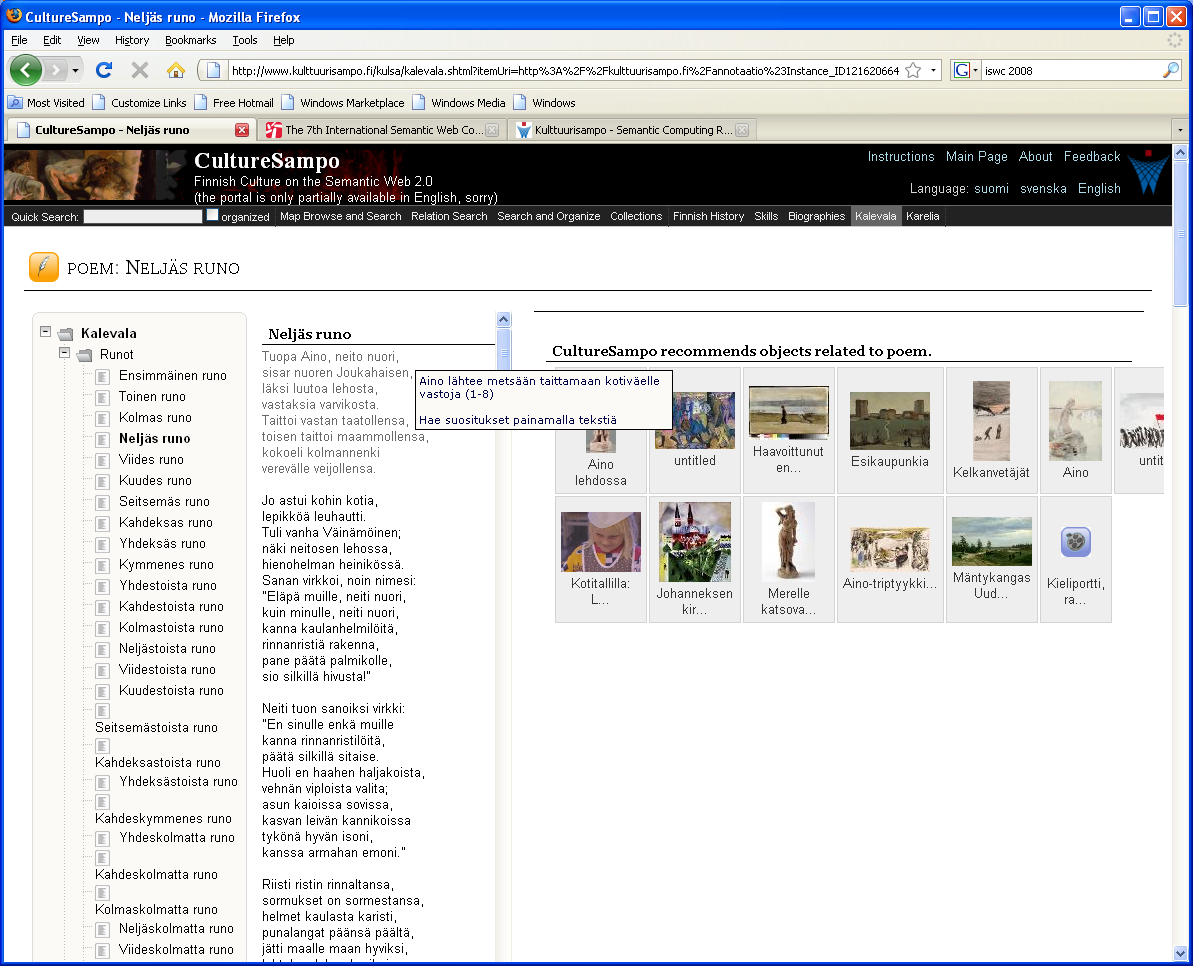Switch to the Kulttuurisampo - Semantic Computing tab

pos(631,130)
